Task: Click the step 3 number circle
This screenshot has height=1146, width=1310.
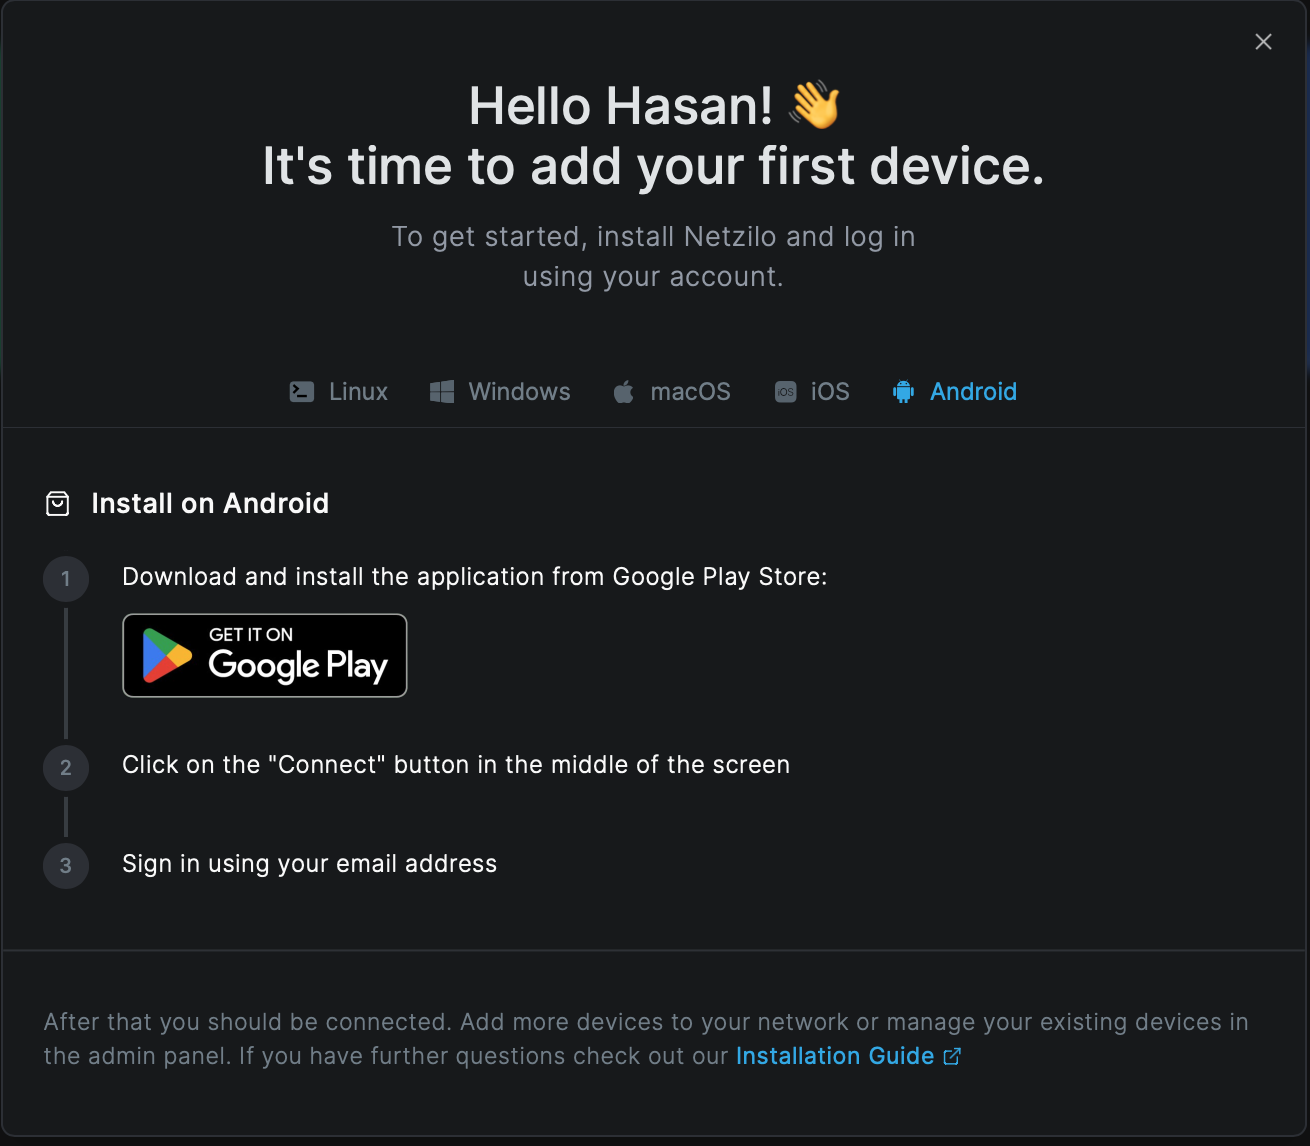Action: point(66,865)
